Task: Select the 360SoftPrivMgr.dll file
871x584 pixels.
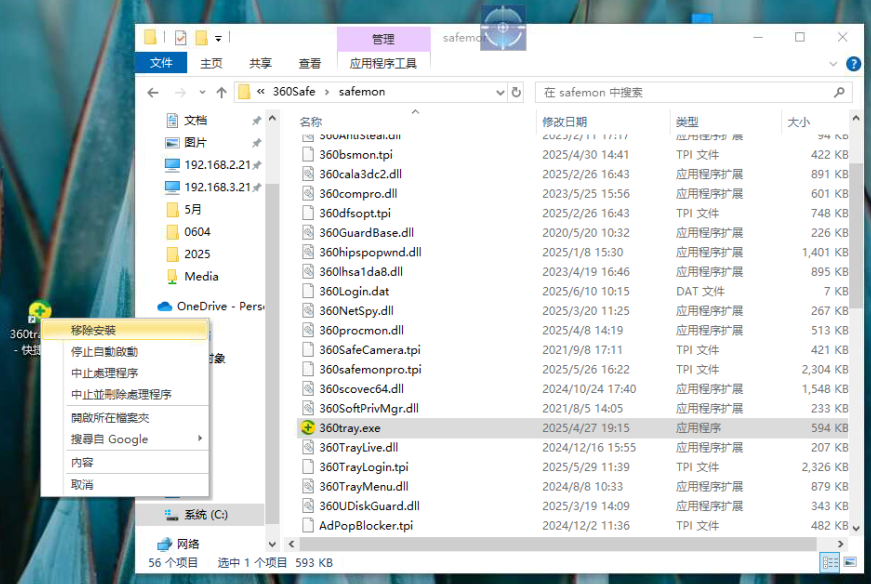Action: click(369, 408)
